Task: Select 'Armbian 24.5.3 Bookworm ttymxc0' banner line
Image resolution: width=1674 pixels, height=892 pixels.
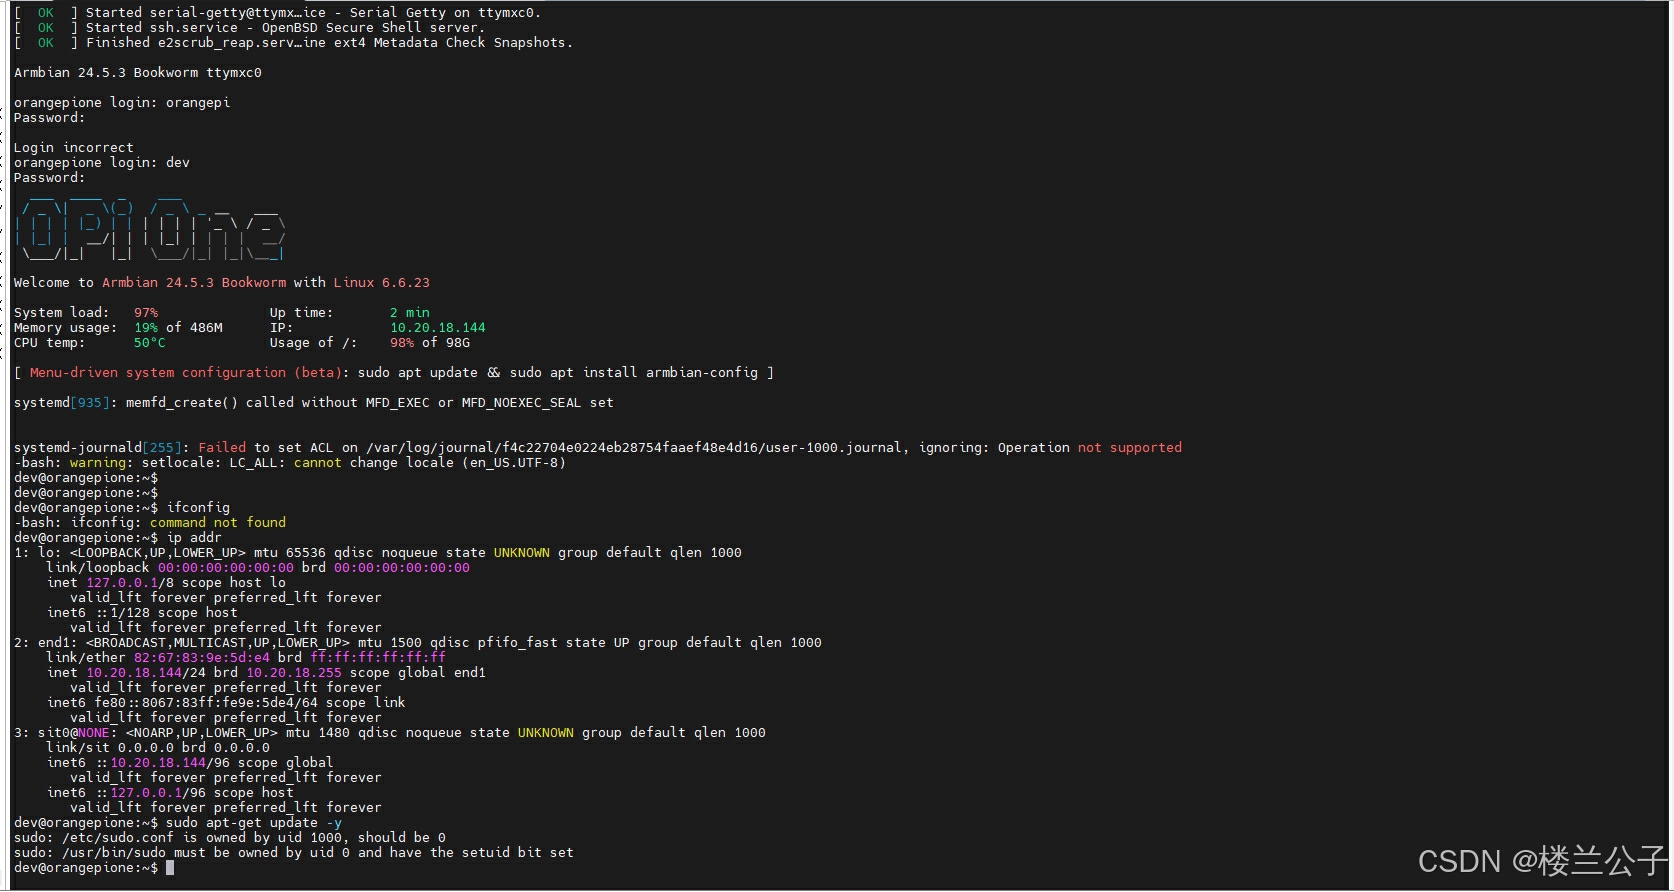Action: pyautogui.click(x=138, y=73)
